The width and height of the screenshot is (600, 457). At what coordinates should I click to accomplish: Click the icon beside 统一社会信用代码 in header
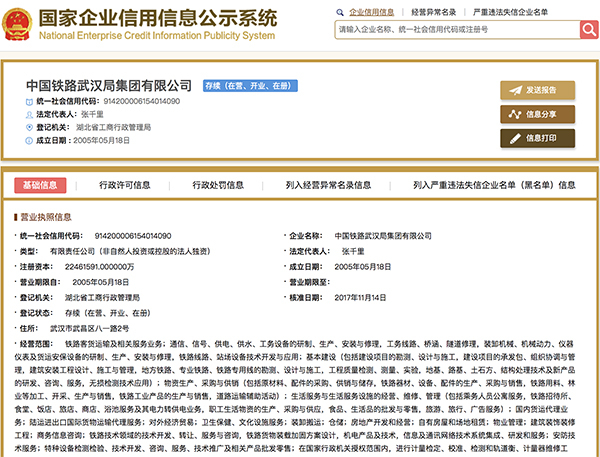coord(28,102)
